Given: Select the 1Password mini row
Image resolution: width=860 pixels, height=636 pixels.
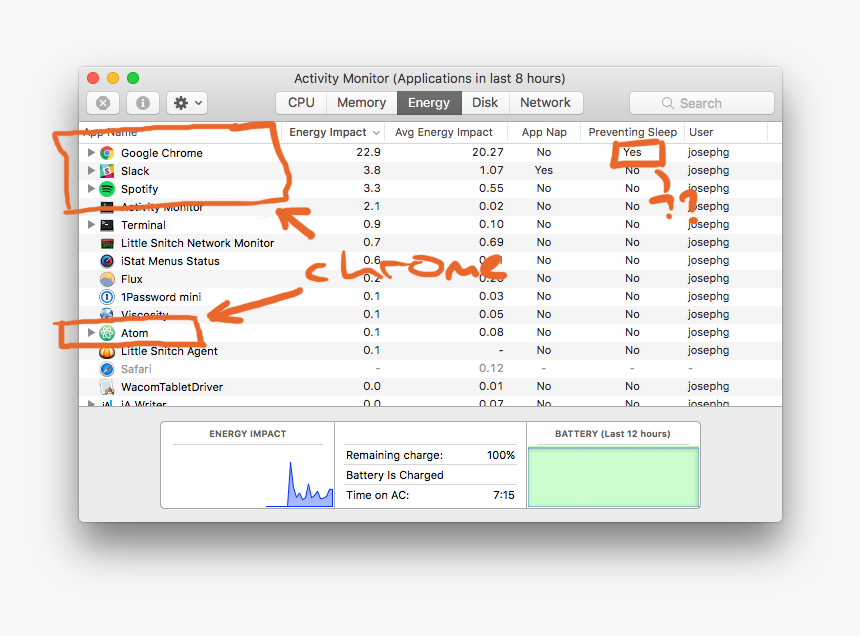Looking at the screenshot, I should (x=430, y=297).
